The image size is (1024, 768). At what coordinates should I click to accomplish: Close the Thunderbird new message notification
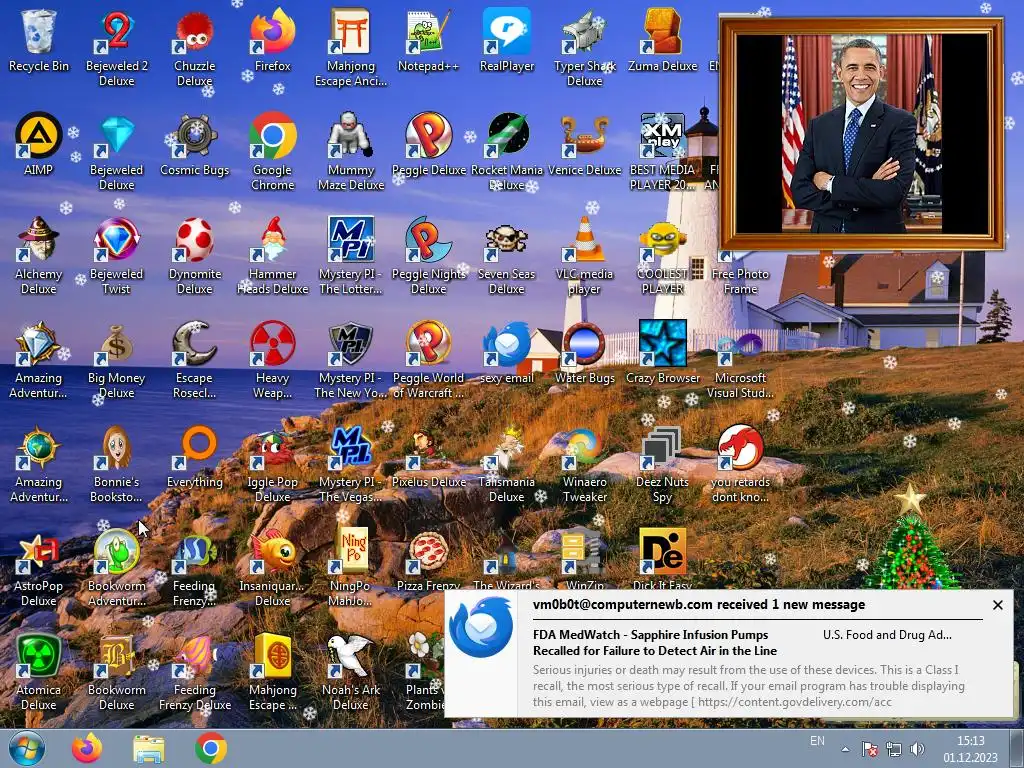coord(997,605)
